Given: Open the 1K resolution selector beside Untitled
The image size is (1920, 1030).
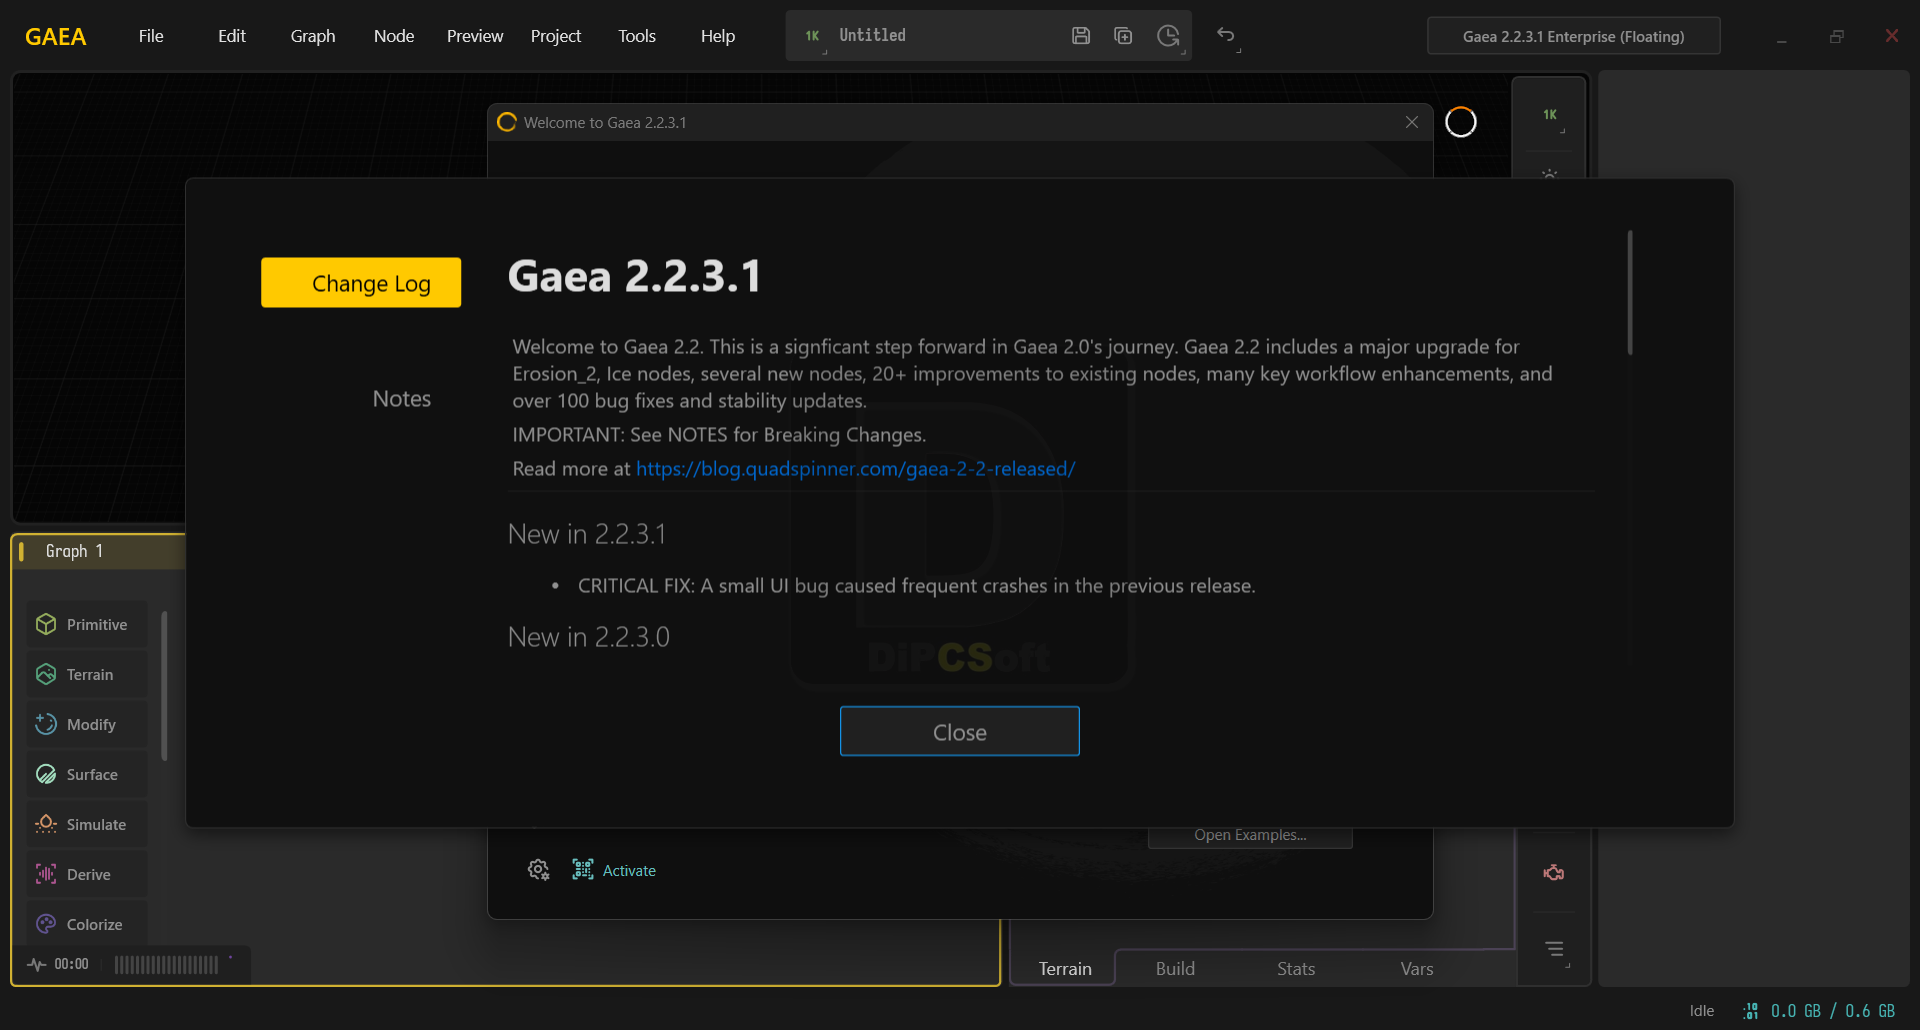Looking at the screenshot, I should [814, 37].
